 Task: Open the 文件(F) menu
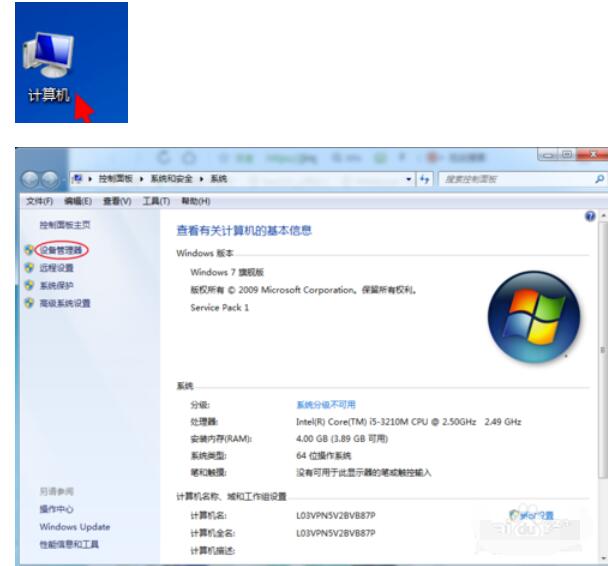click(39, 201)
